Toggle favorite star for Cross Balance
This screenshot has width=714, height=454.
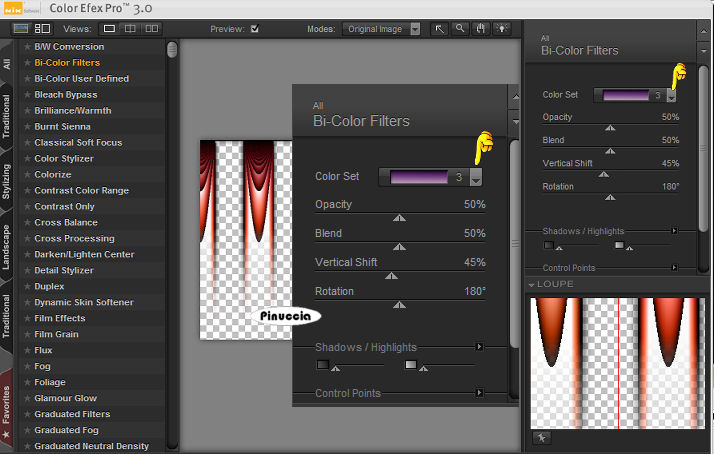(x=27, y=222)
